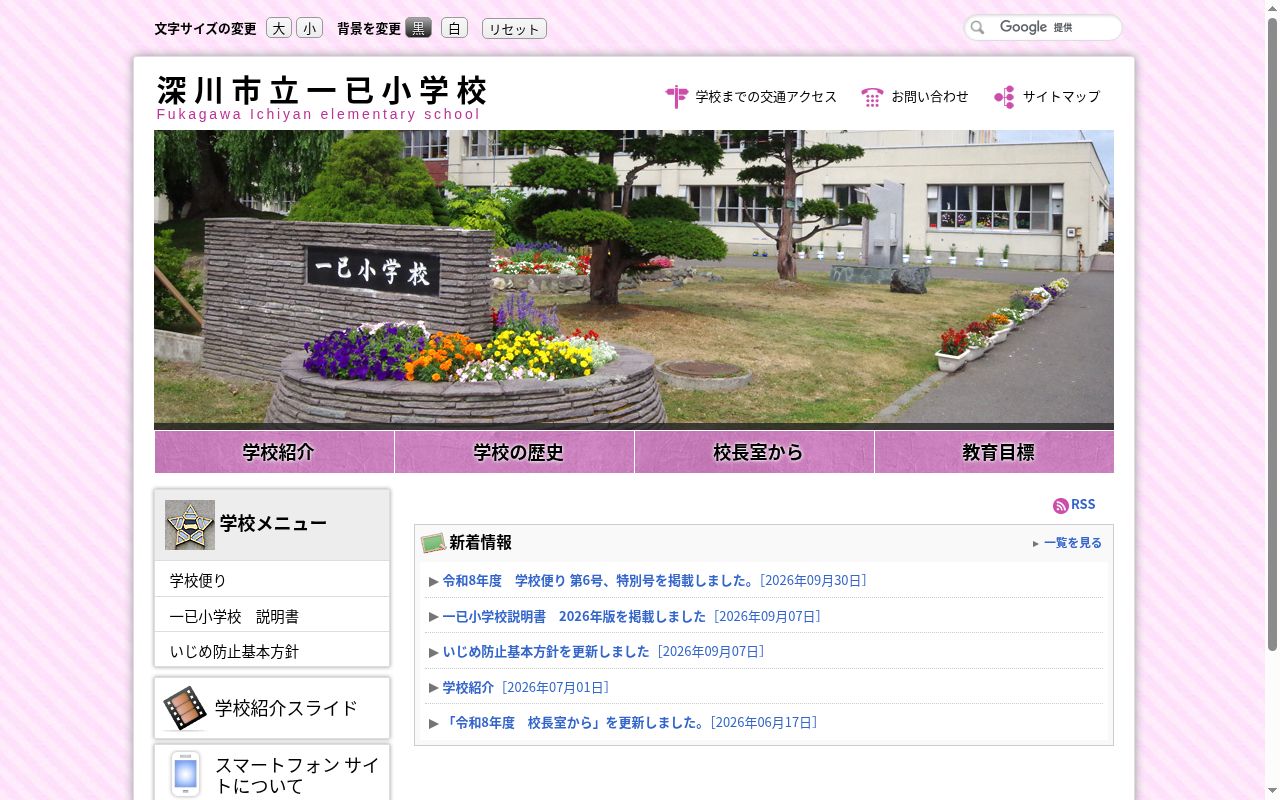Select the 校長室から navigation tab

pos(755,452)
